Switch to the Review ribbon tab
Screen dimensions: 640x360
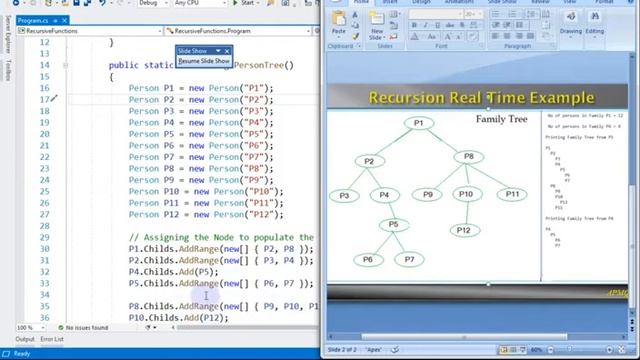point(540,2)
